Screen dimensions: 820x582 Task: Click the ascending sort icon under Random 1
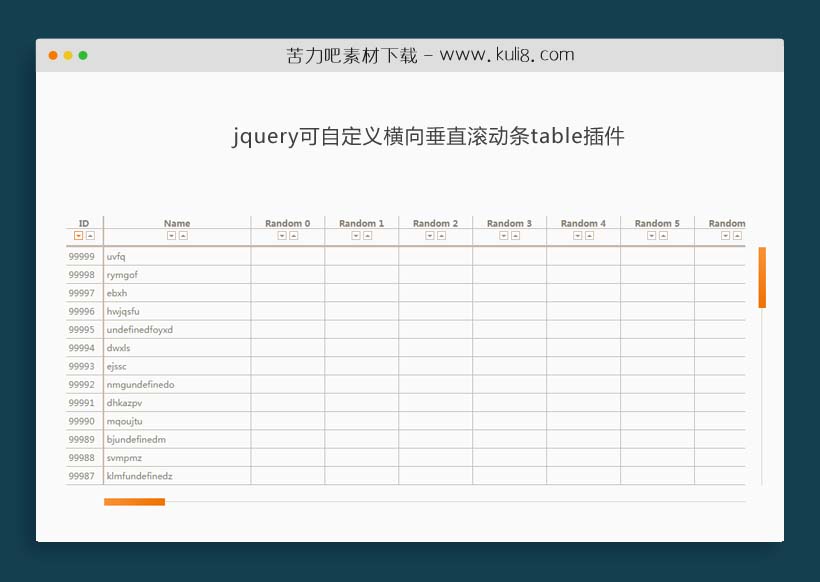click(367, 237)
